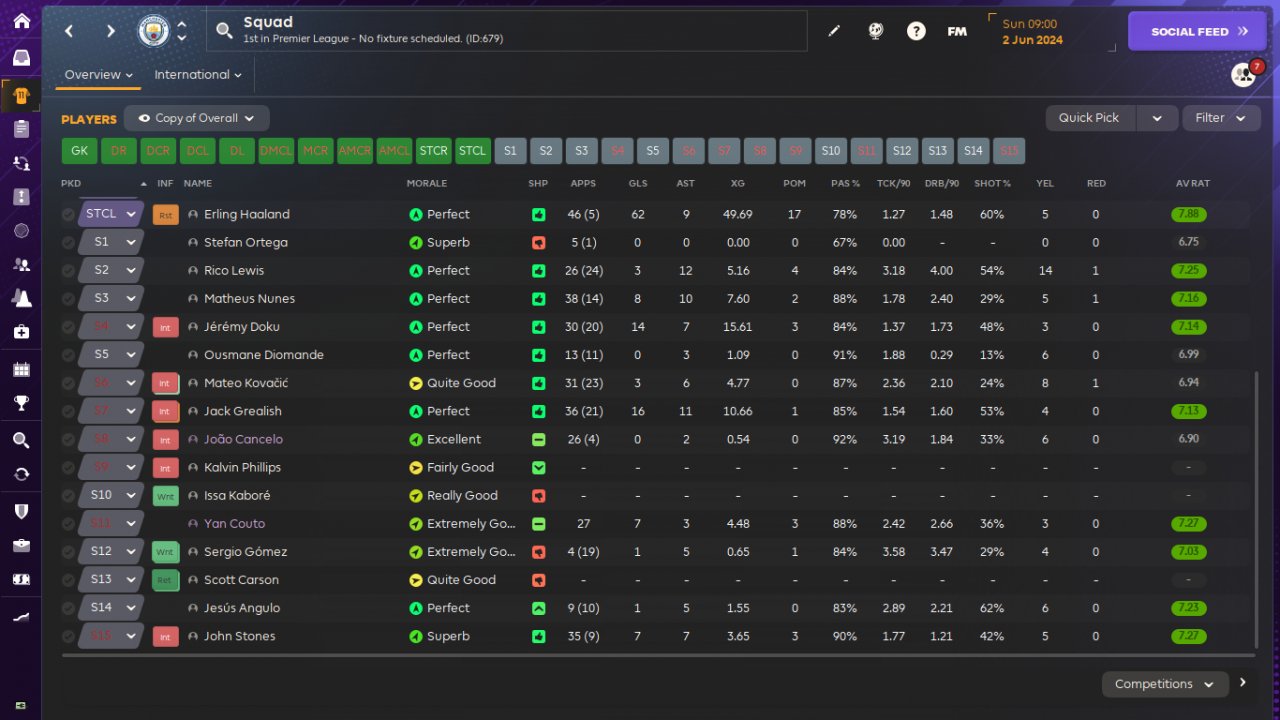The width and height of the screenshot is (1280, 720).
Task: Open the International tab menu
Action: (198, 75)
